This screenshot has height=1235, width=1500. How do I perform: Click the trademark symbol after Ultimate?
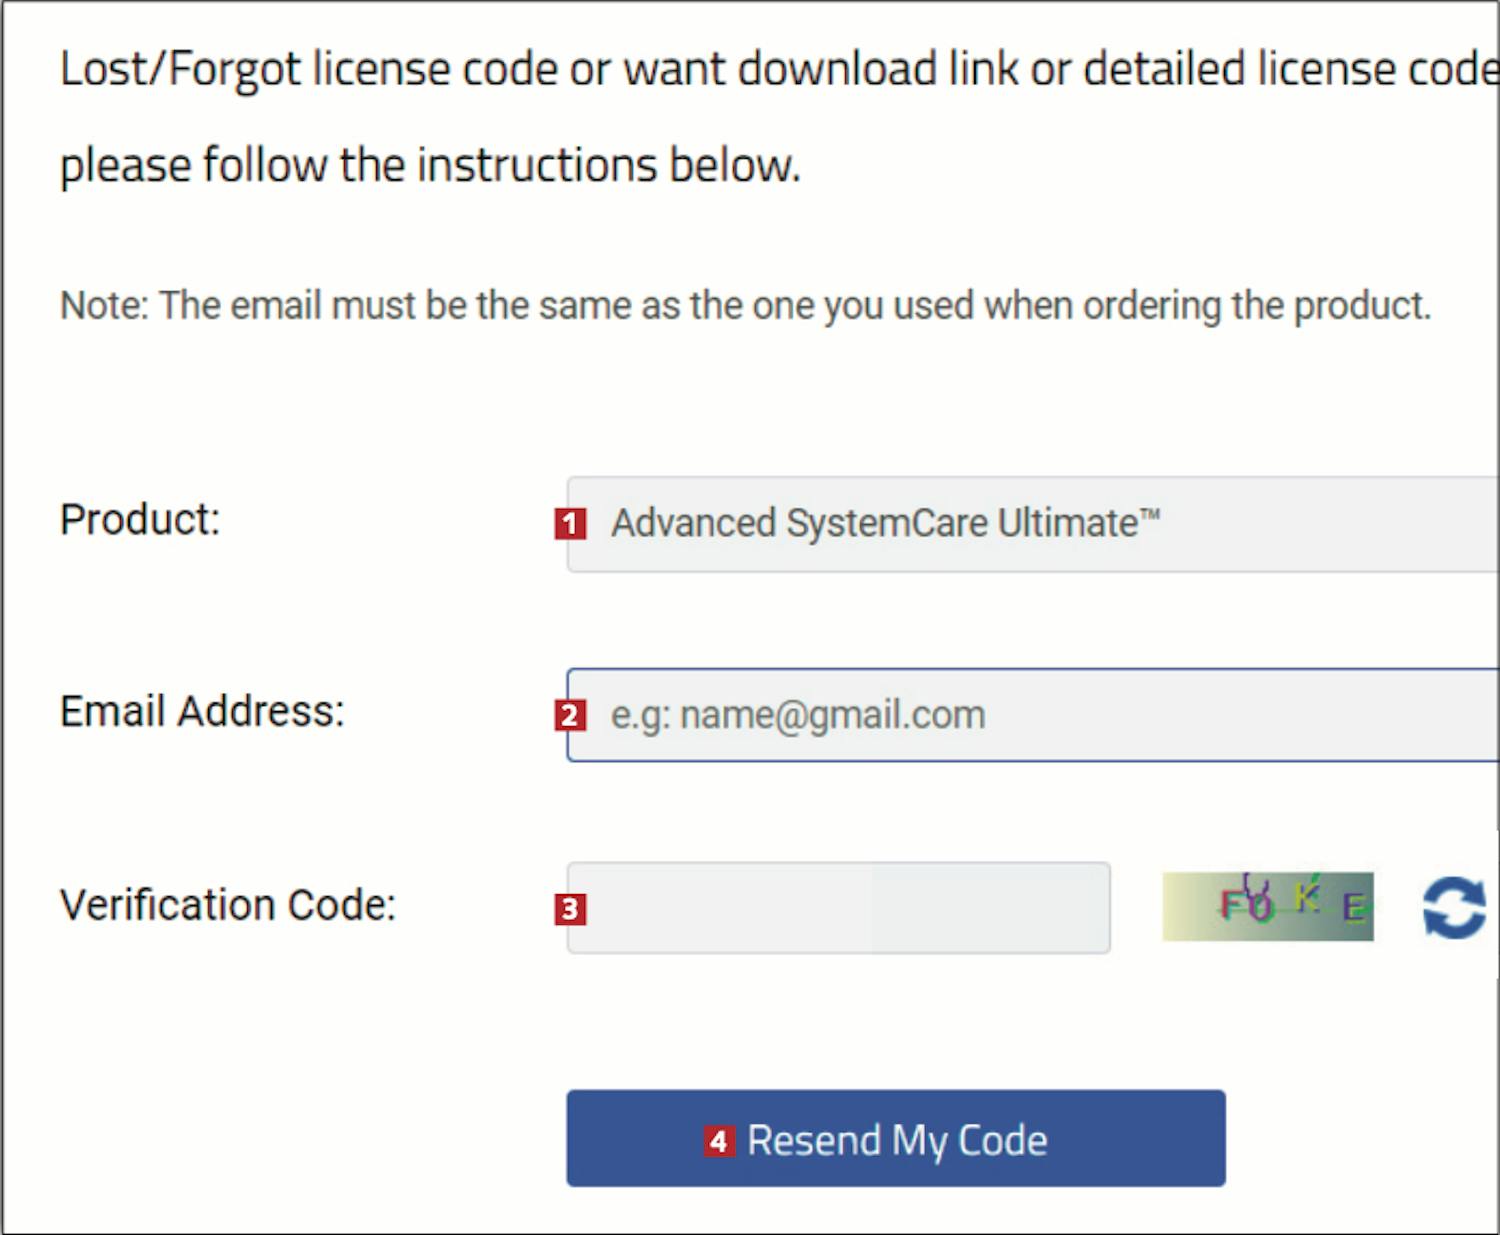tap(1150, 515)
